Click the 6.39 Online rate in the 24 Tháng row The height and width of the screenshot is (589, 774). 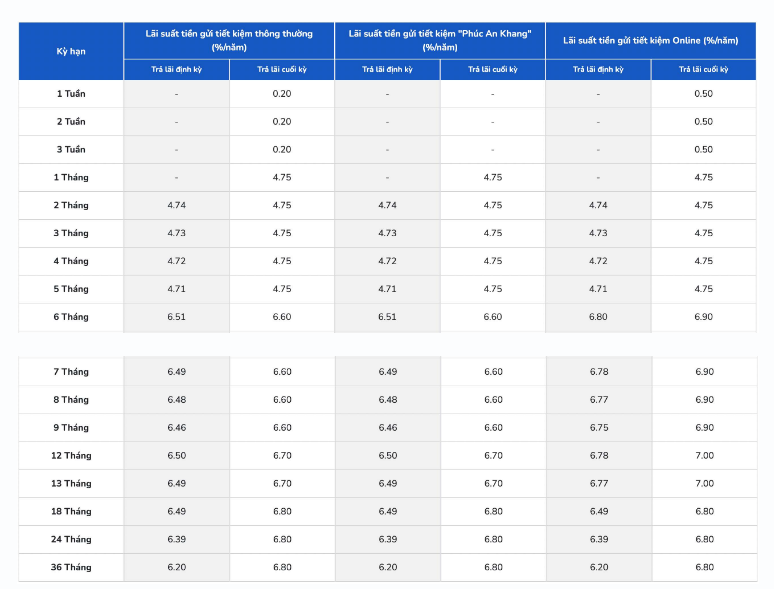coord(598,540)
